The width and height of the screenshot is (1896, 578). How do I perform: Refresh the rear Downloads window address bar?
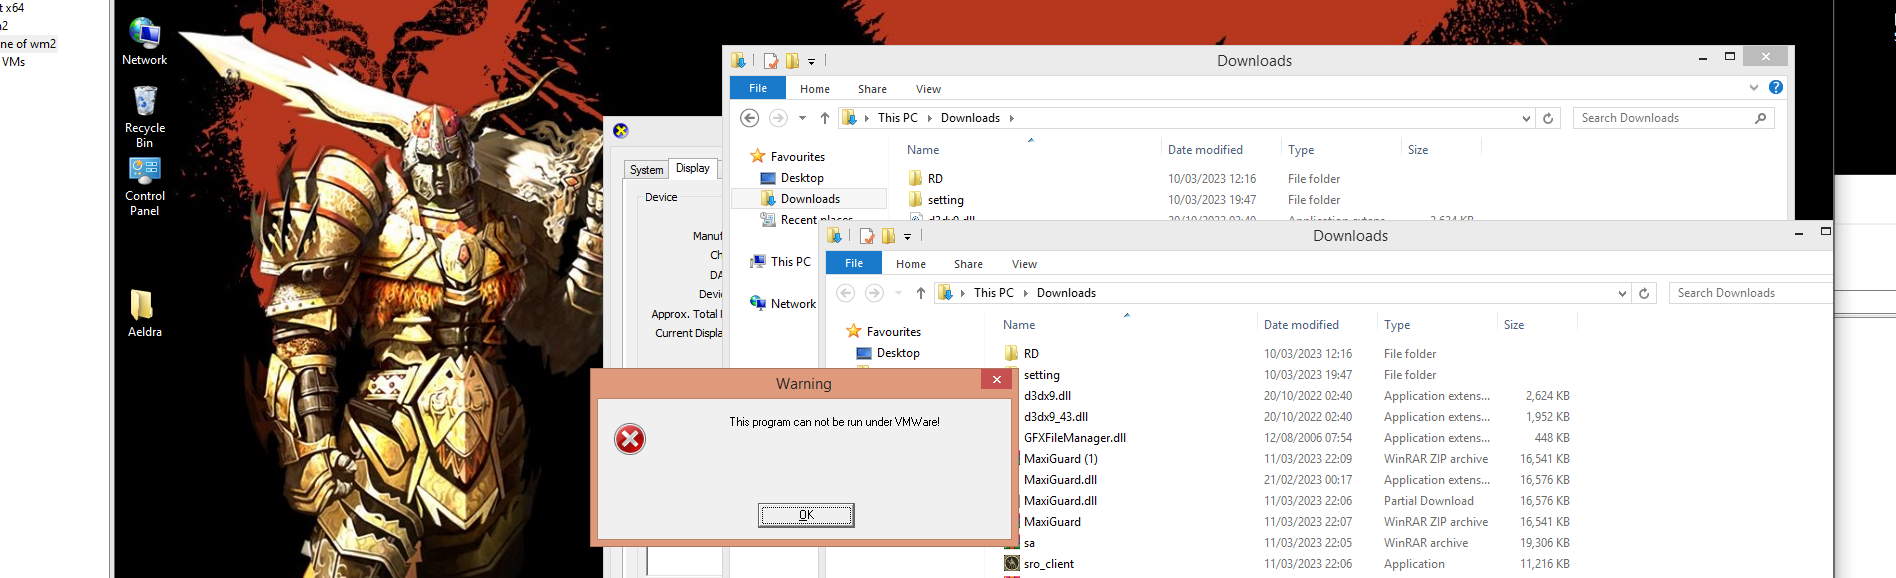pos(1548,118)
